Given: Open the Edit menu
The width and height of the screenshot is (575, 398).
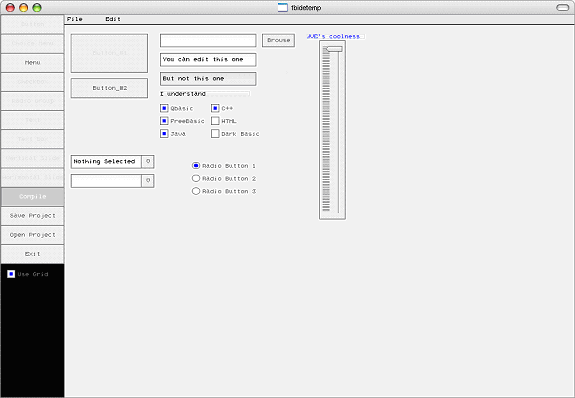Looking at the screenshot, I should 113,19.
